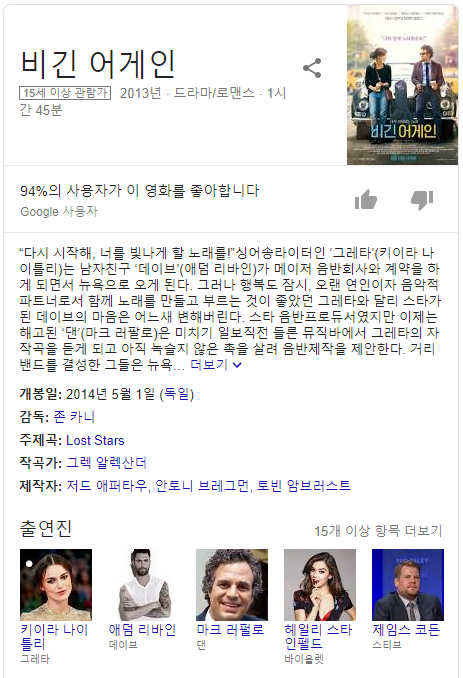Click the thumbs down icon
The width and height of the screenshot is (463, 678).
coord(422,200)
